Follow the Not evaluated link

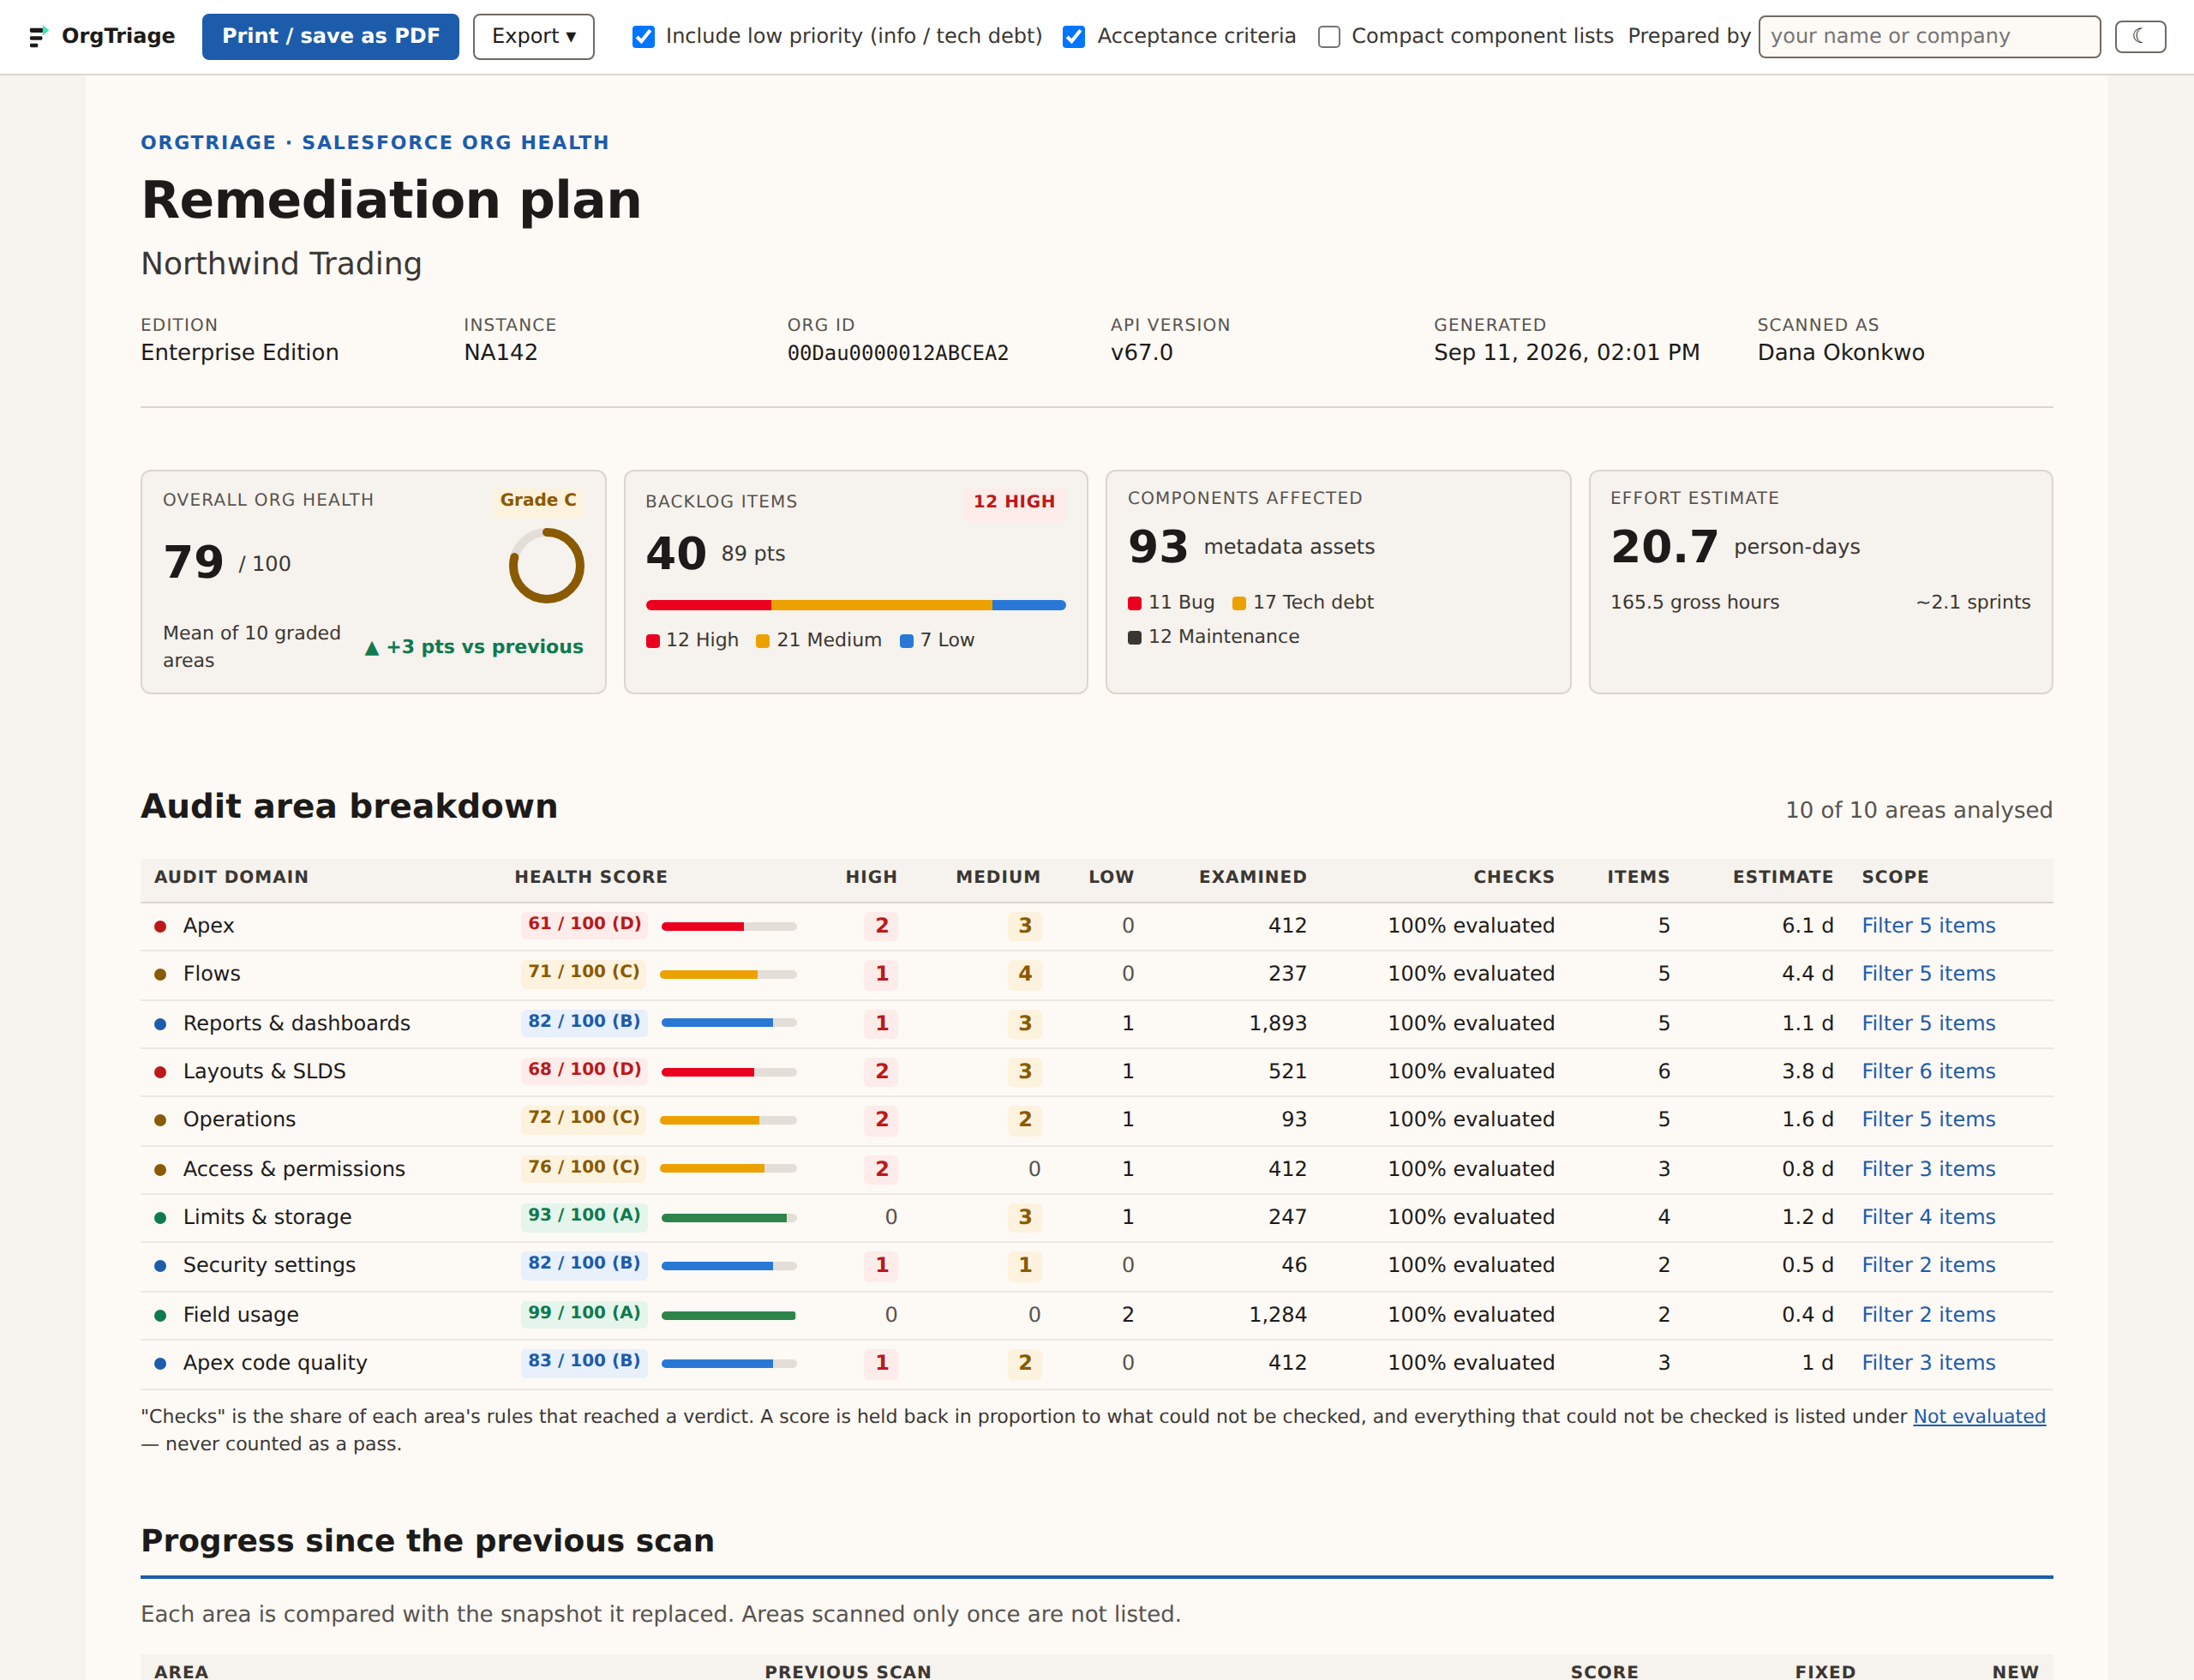coord(1978,1417)
